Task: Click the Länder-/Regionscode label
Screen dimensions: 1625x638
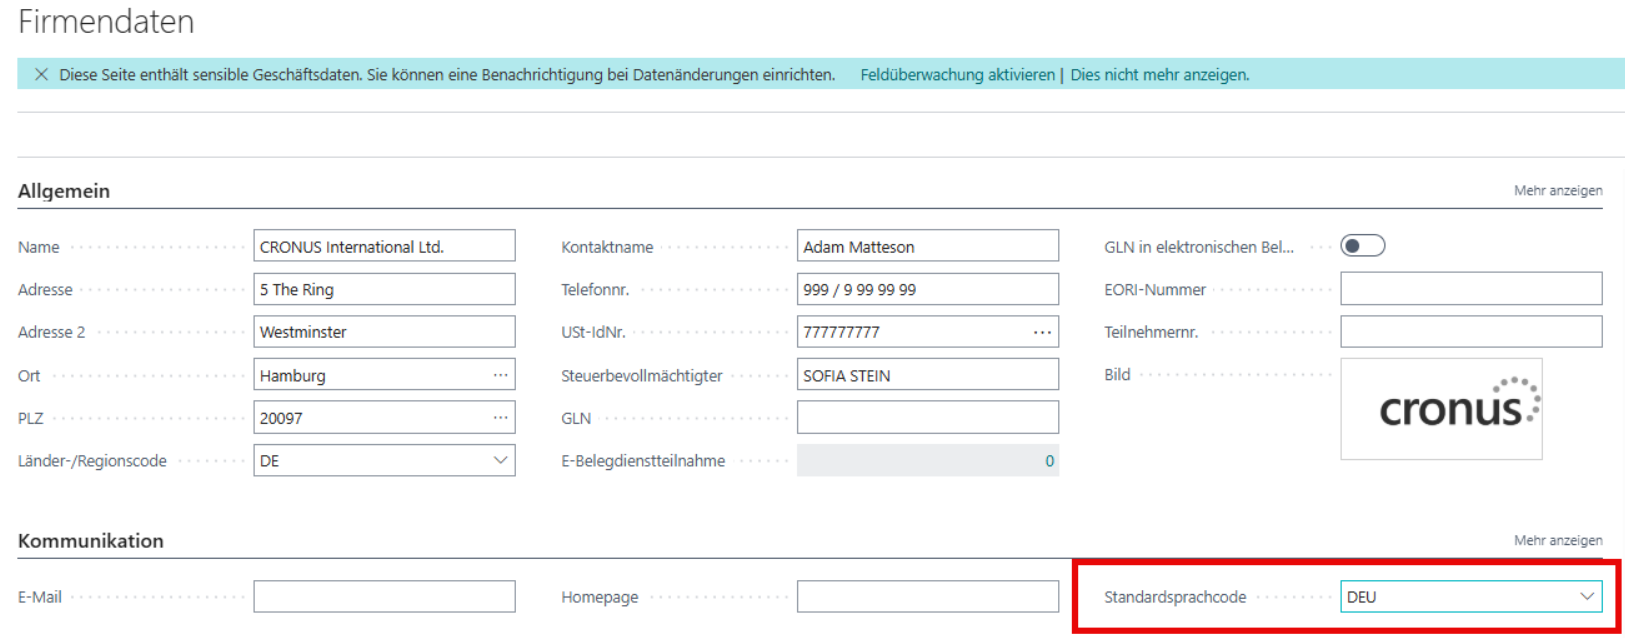Action: (x=92, y=461)
